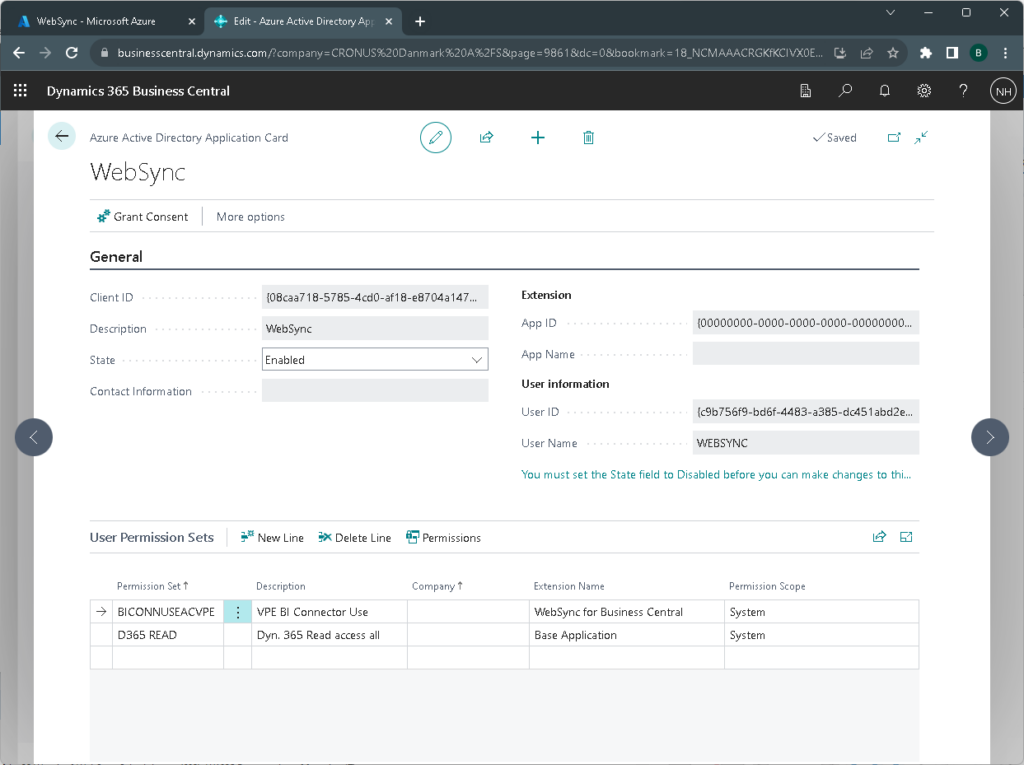
Task: Open More options menu
Action: pos(250,217)
